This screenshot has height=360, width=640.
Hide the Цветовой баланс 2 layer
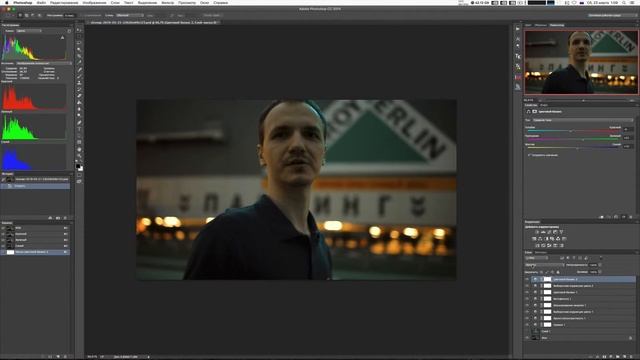(x=527, y=279)
